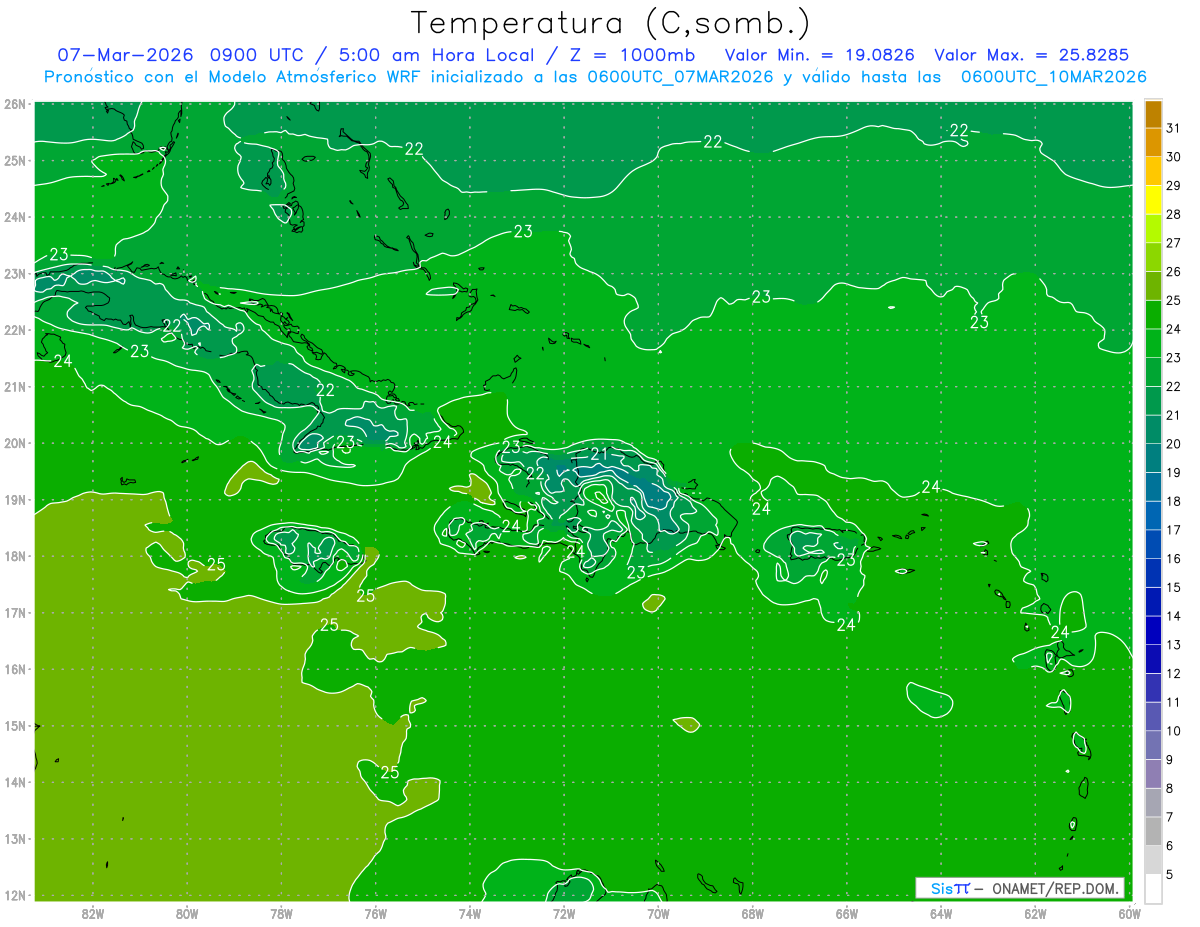Click the '0600UTC_10MAR2026' valid-until time
1200x927 pixels.
click(x=1053, y=77)
